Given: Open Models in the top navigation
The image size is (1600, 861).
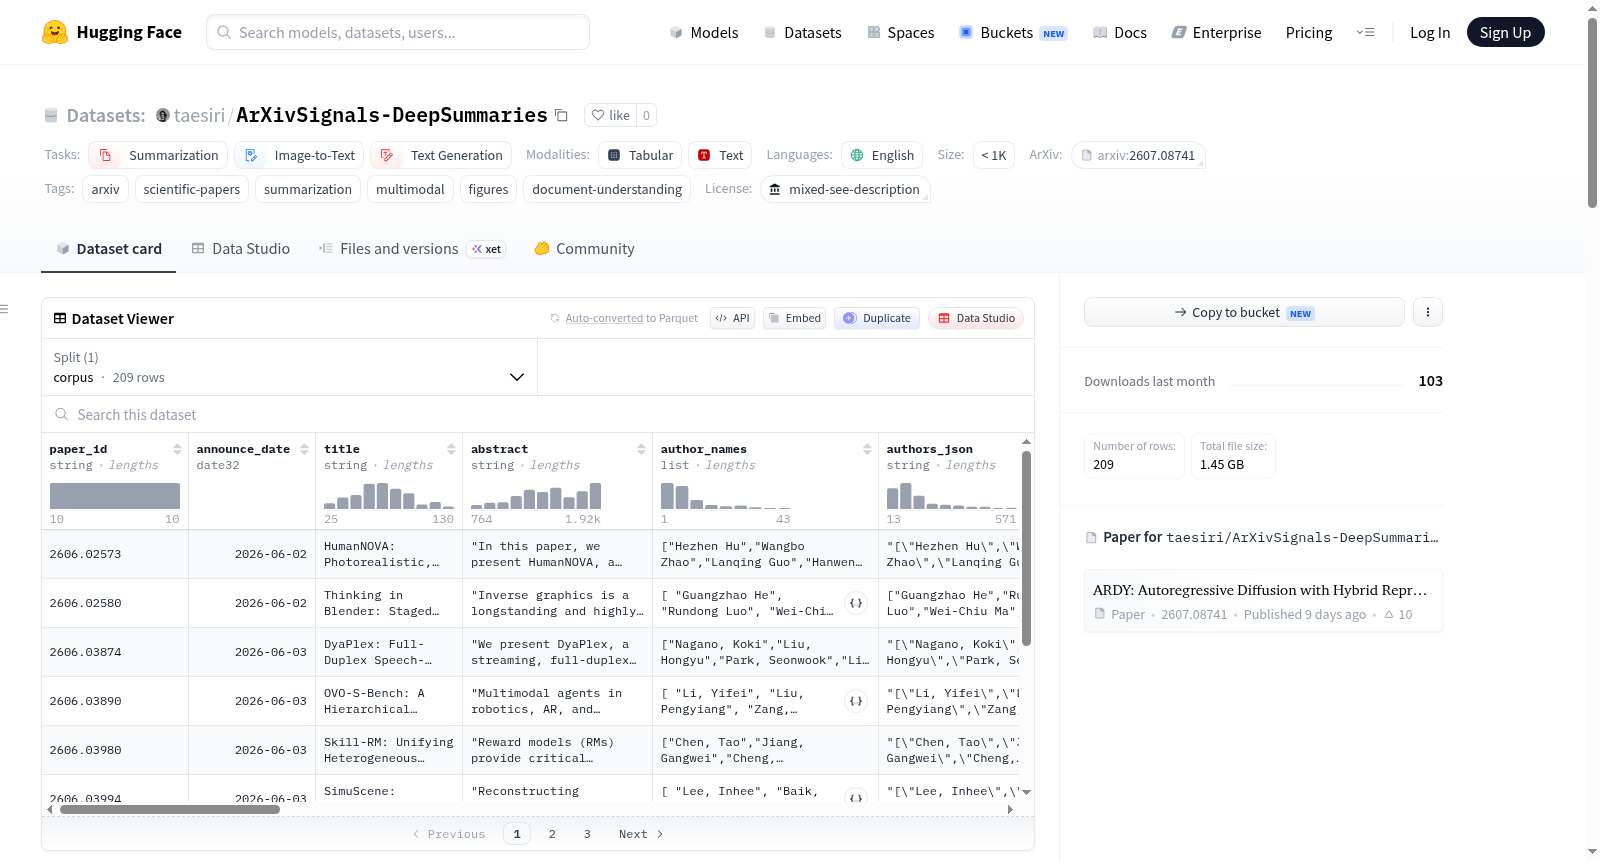Looking at the screenshot, I should point(704,33).
